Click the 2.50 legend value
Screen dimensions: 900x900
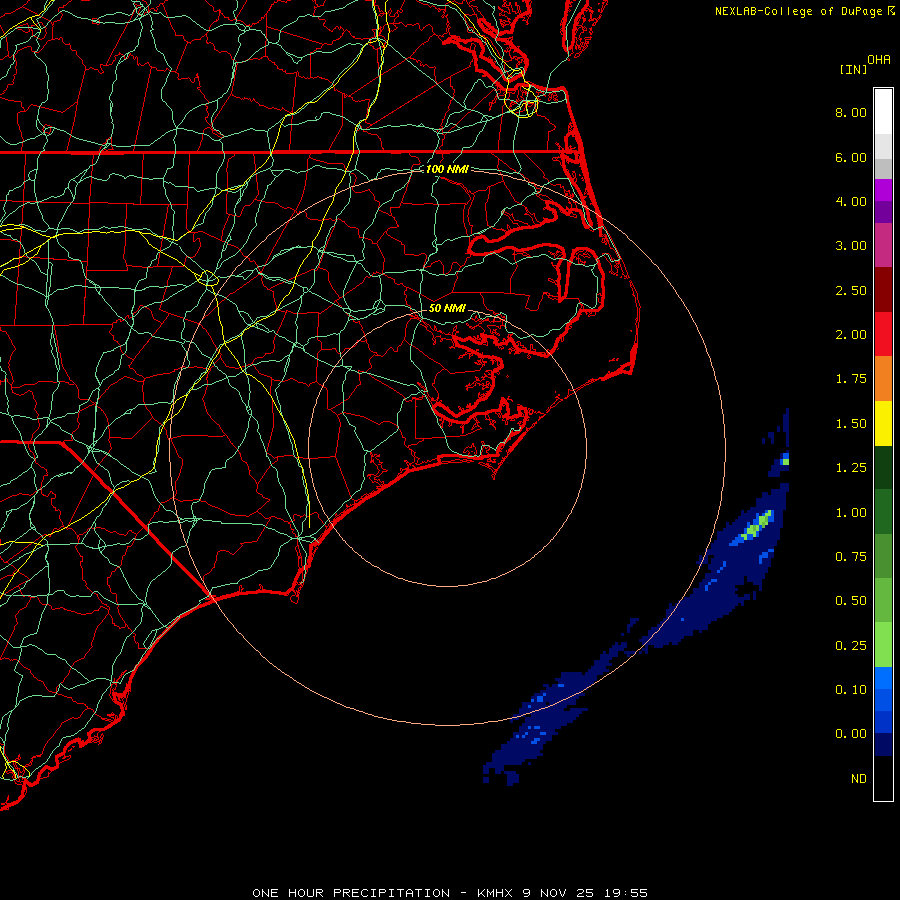[851, 290]
